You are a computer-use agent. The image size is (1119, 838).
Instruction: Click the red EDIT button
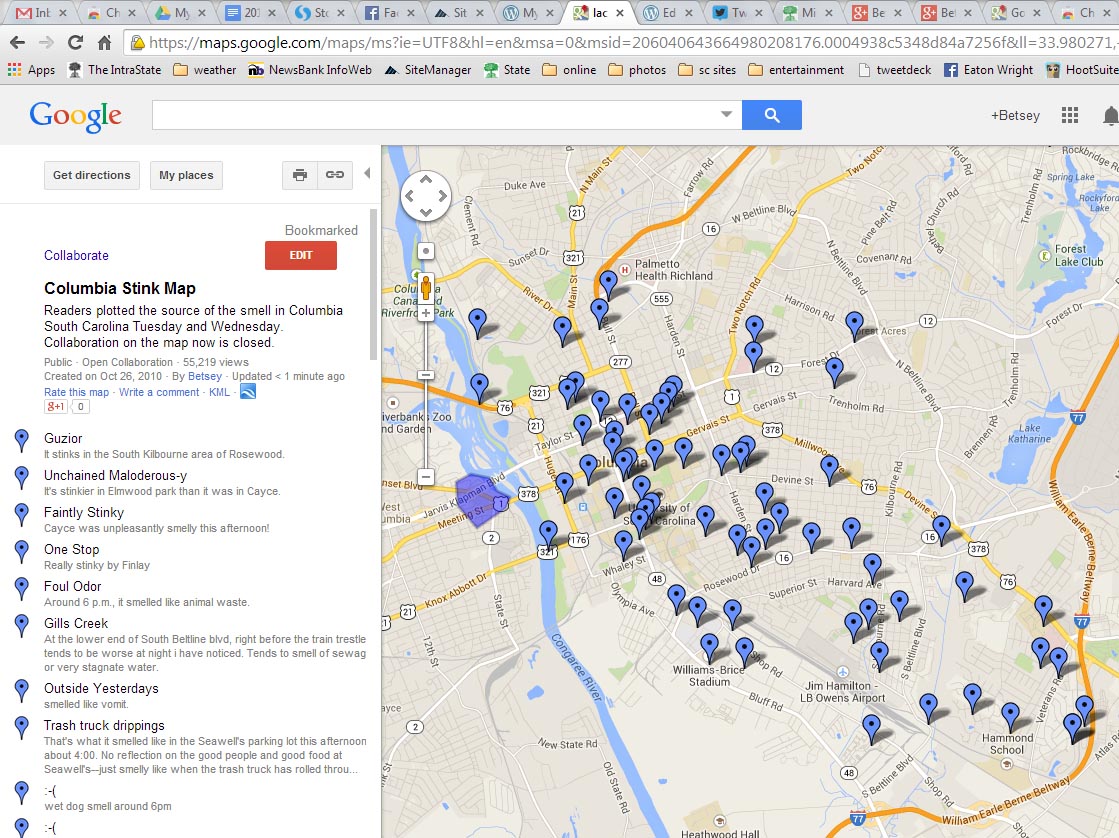point(300,255)
